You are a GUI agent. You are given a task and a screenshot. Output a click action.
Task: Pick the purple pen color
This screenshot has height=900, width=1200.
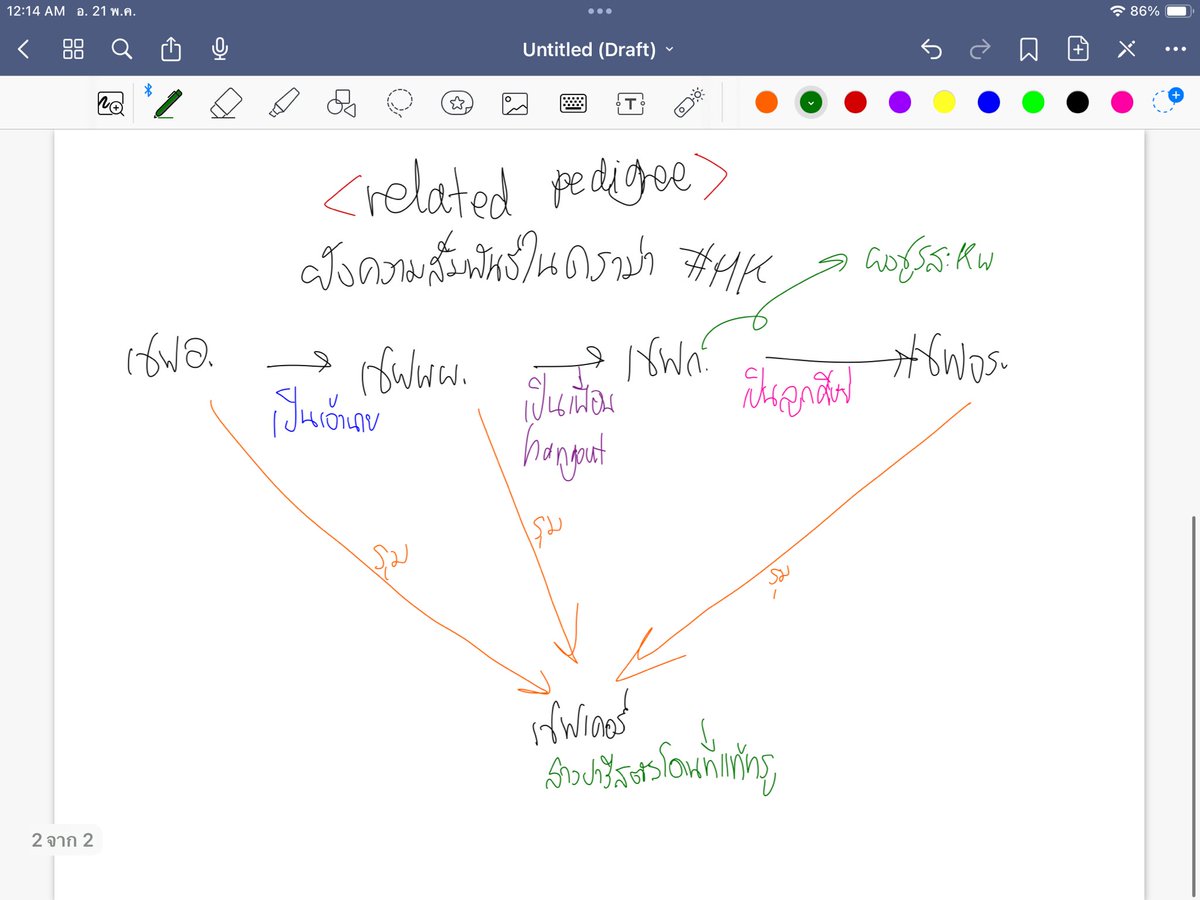[900, 102]
